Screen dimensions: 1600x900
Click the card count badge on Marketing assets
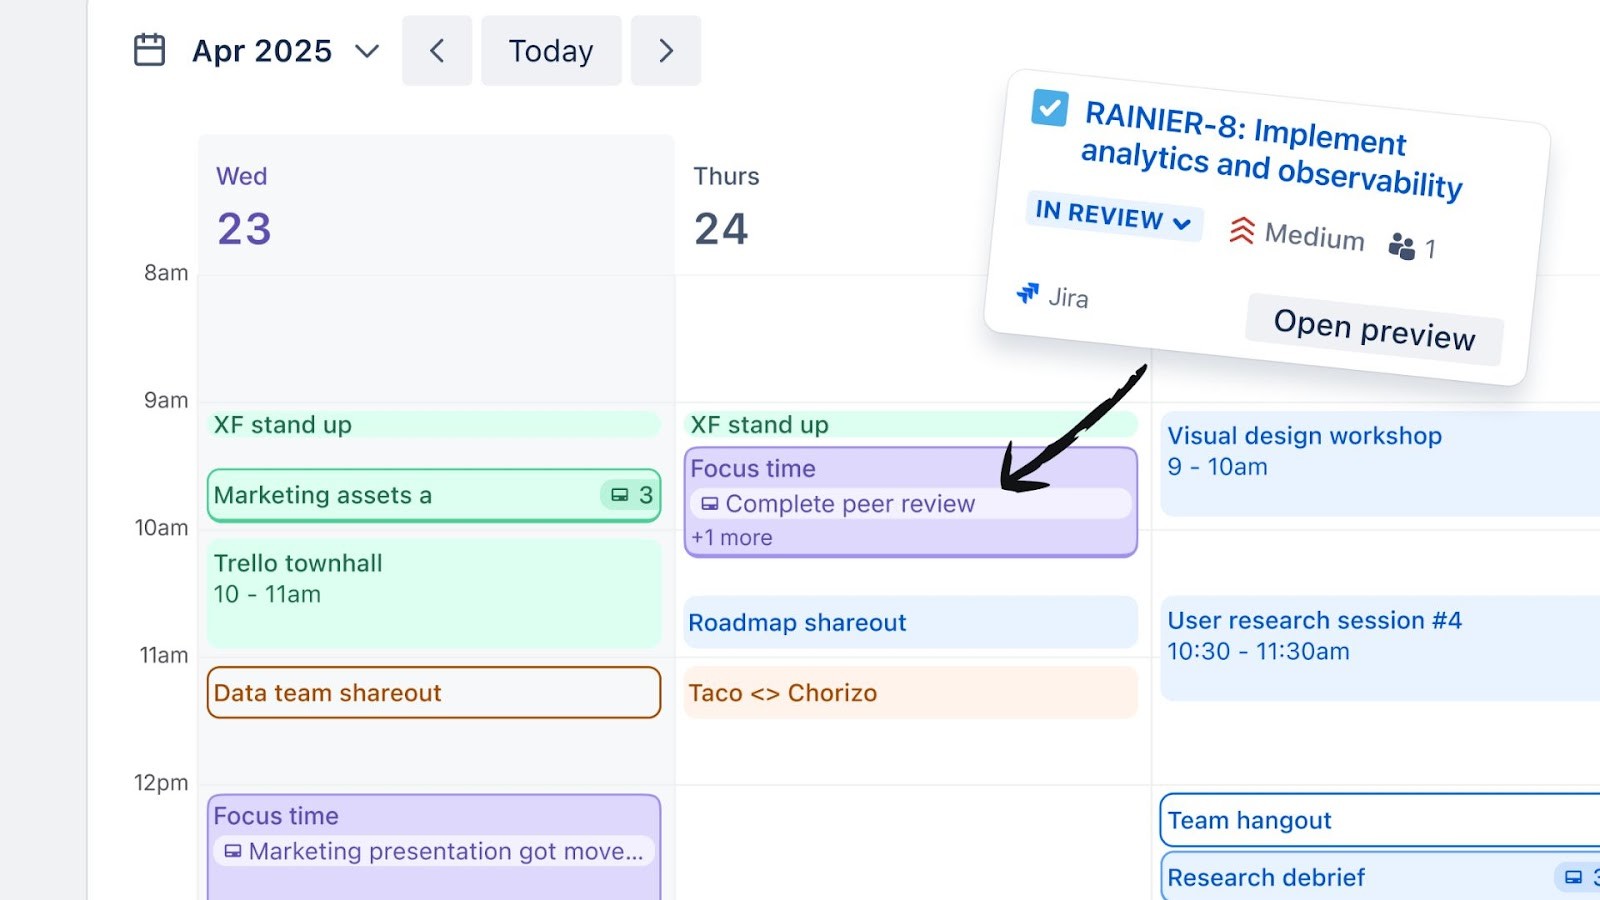[628, 495]
